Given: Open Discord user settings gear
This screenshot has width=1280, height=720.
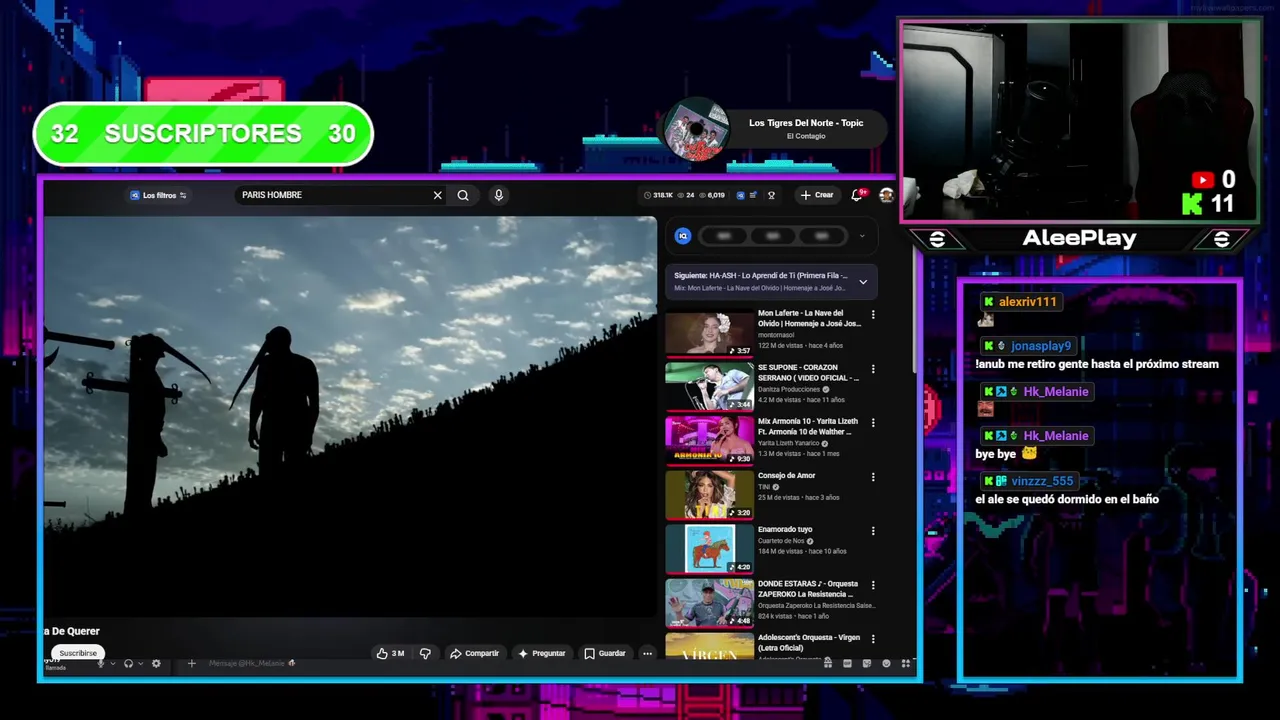Looking at the screenshot, I should (x=156, y=663).
